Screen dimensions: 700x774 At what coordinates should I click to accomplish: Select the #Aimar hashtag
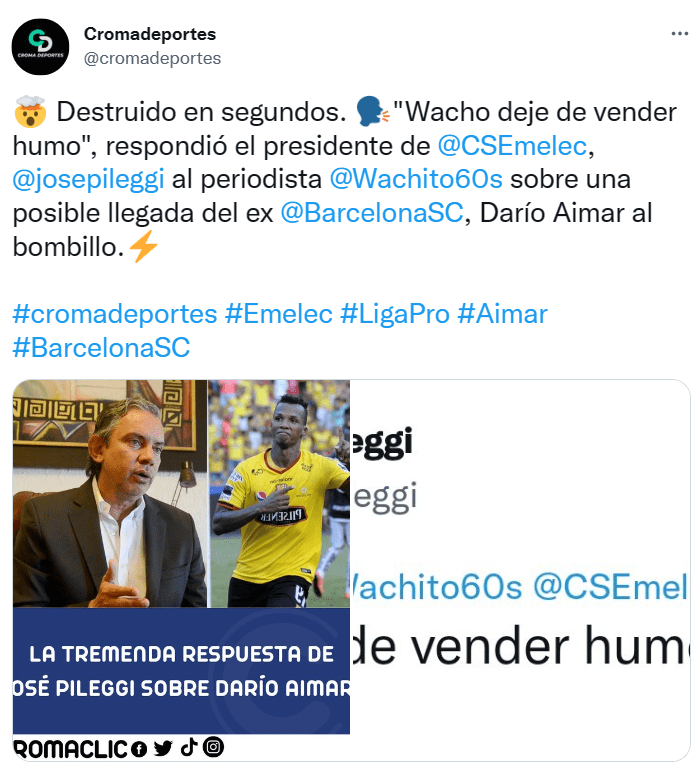pos(503,314)
